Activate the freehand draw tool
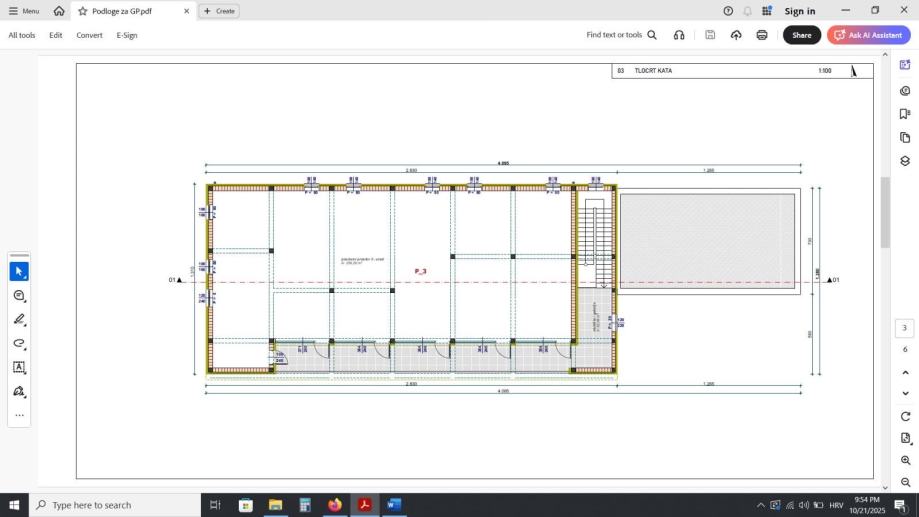The width and height of the screenshot is (919, 517). (x=19, y=343)
